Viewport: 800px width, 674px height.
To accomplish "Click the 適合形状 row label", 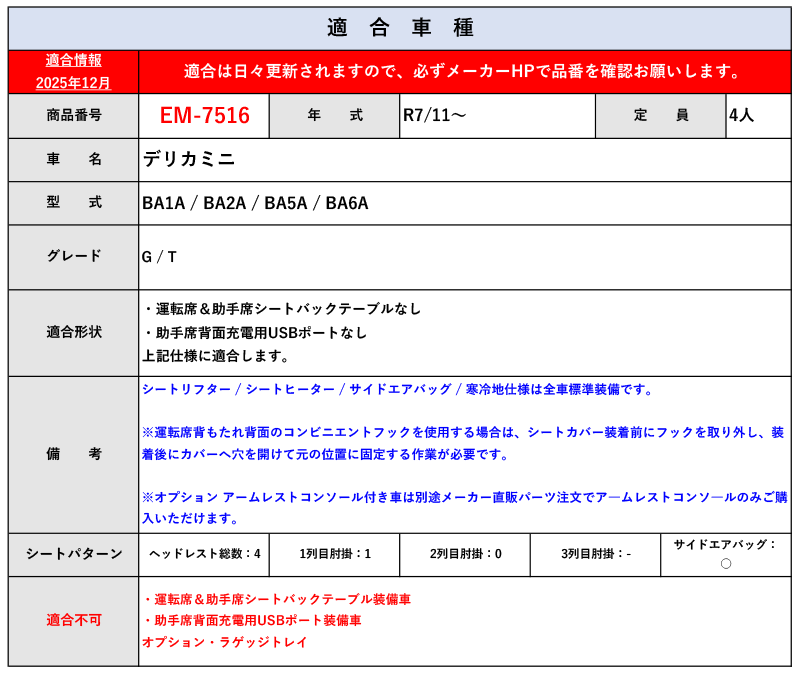I will [73, 332].
